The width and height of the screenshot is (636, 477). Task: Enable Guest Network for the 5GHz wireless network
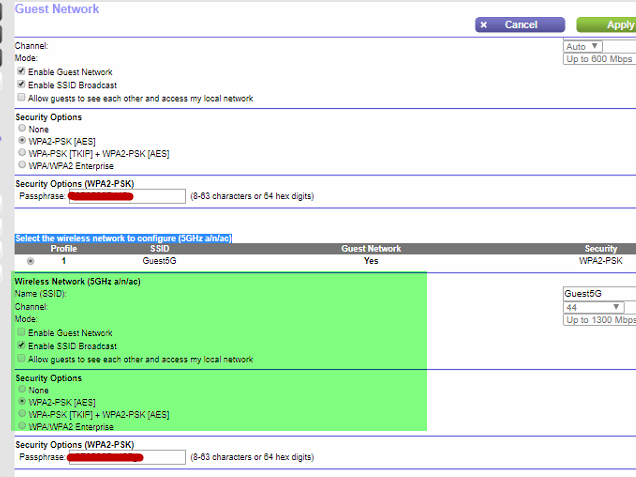(22, 333)
